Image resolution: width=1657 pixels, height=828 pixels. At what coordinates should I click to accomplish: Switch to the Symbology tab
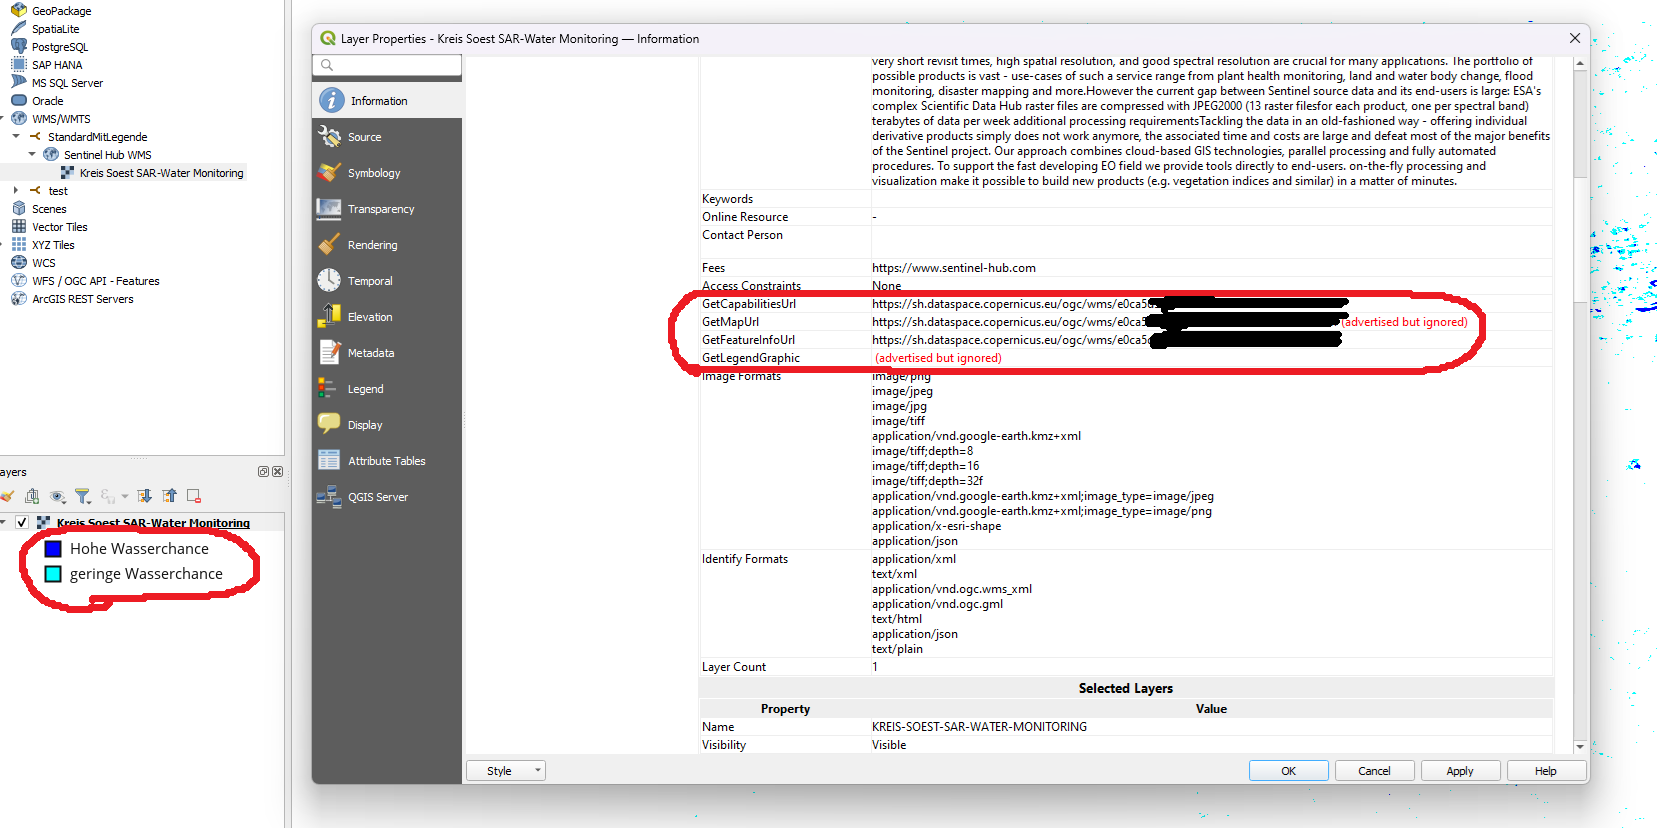pos(374,173)
